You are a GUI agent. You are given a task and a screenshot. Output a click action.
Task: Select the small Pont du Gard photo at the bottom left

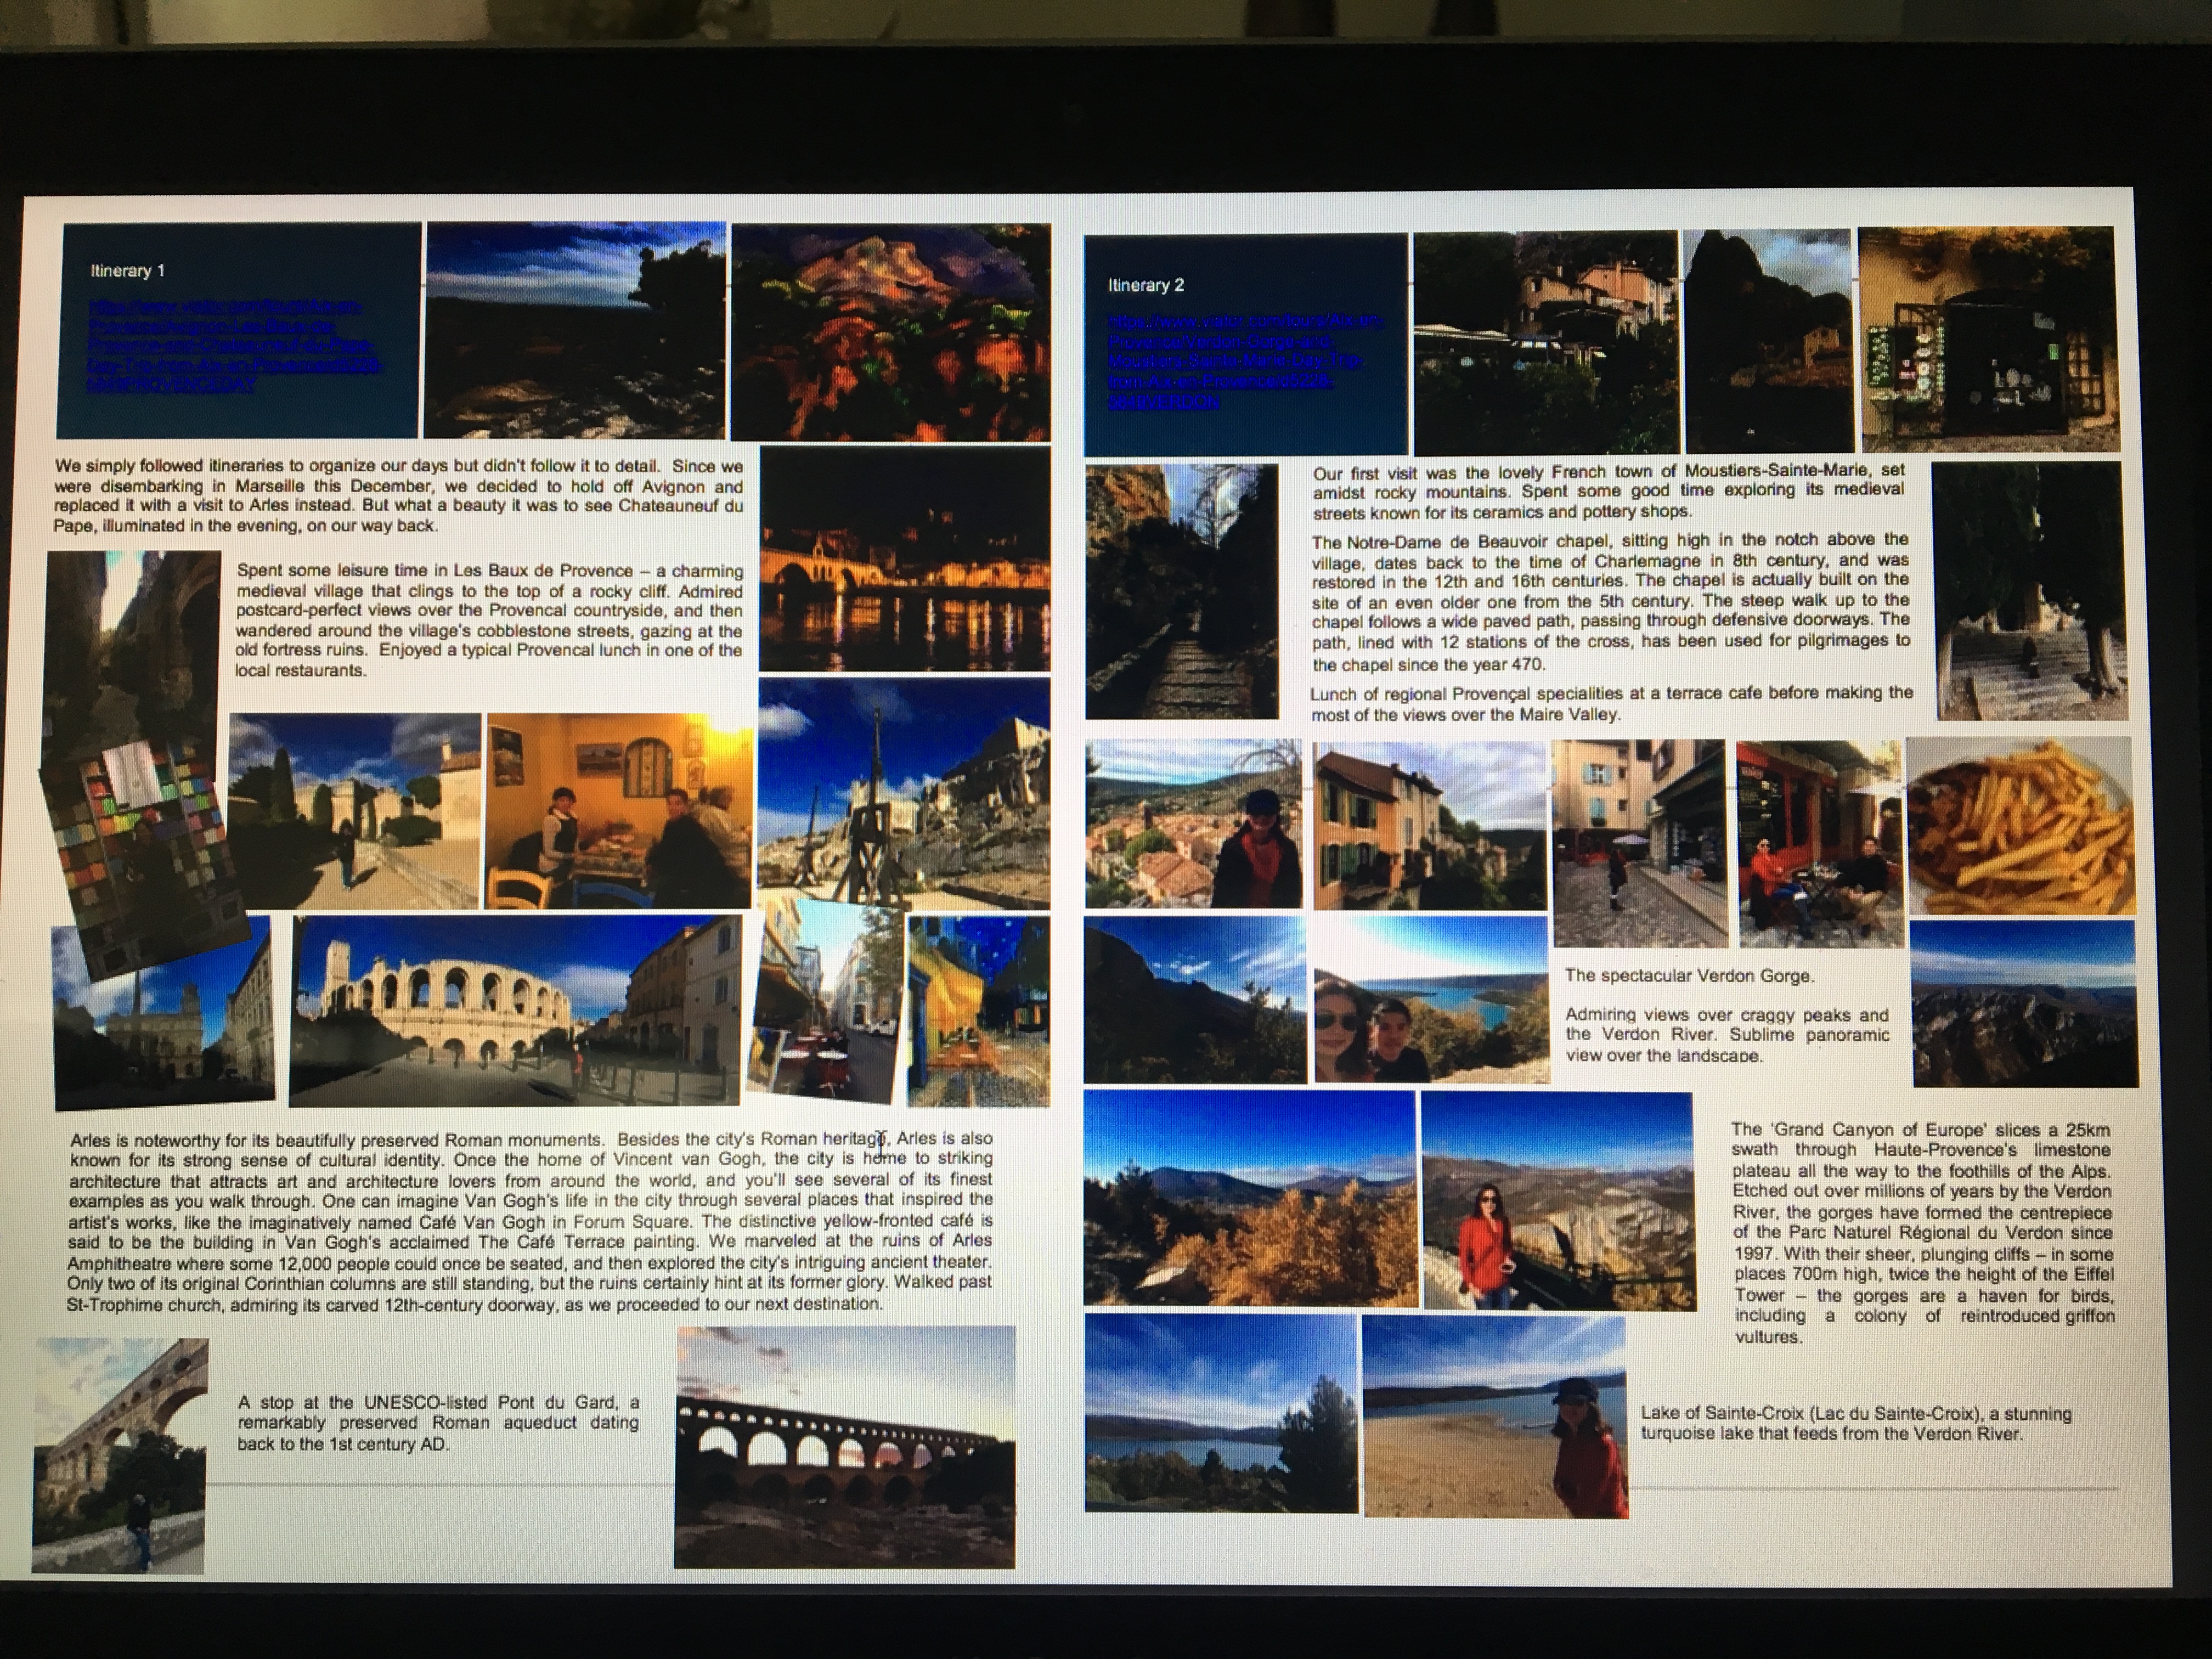click(x=120, y=1455)
